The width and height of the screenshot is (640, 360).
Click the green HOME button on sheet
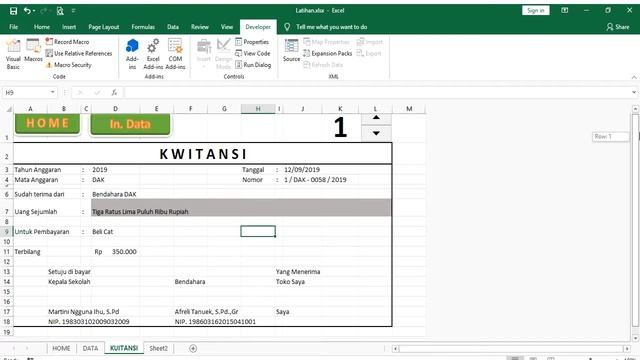pos(47,123)
